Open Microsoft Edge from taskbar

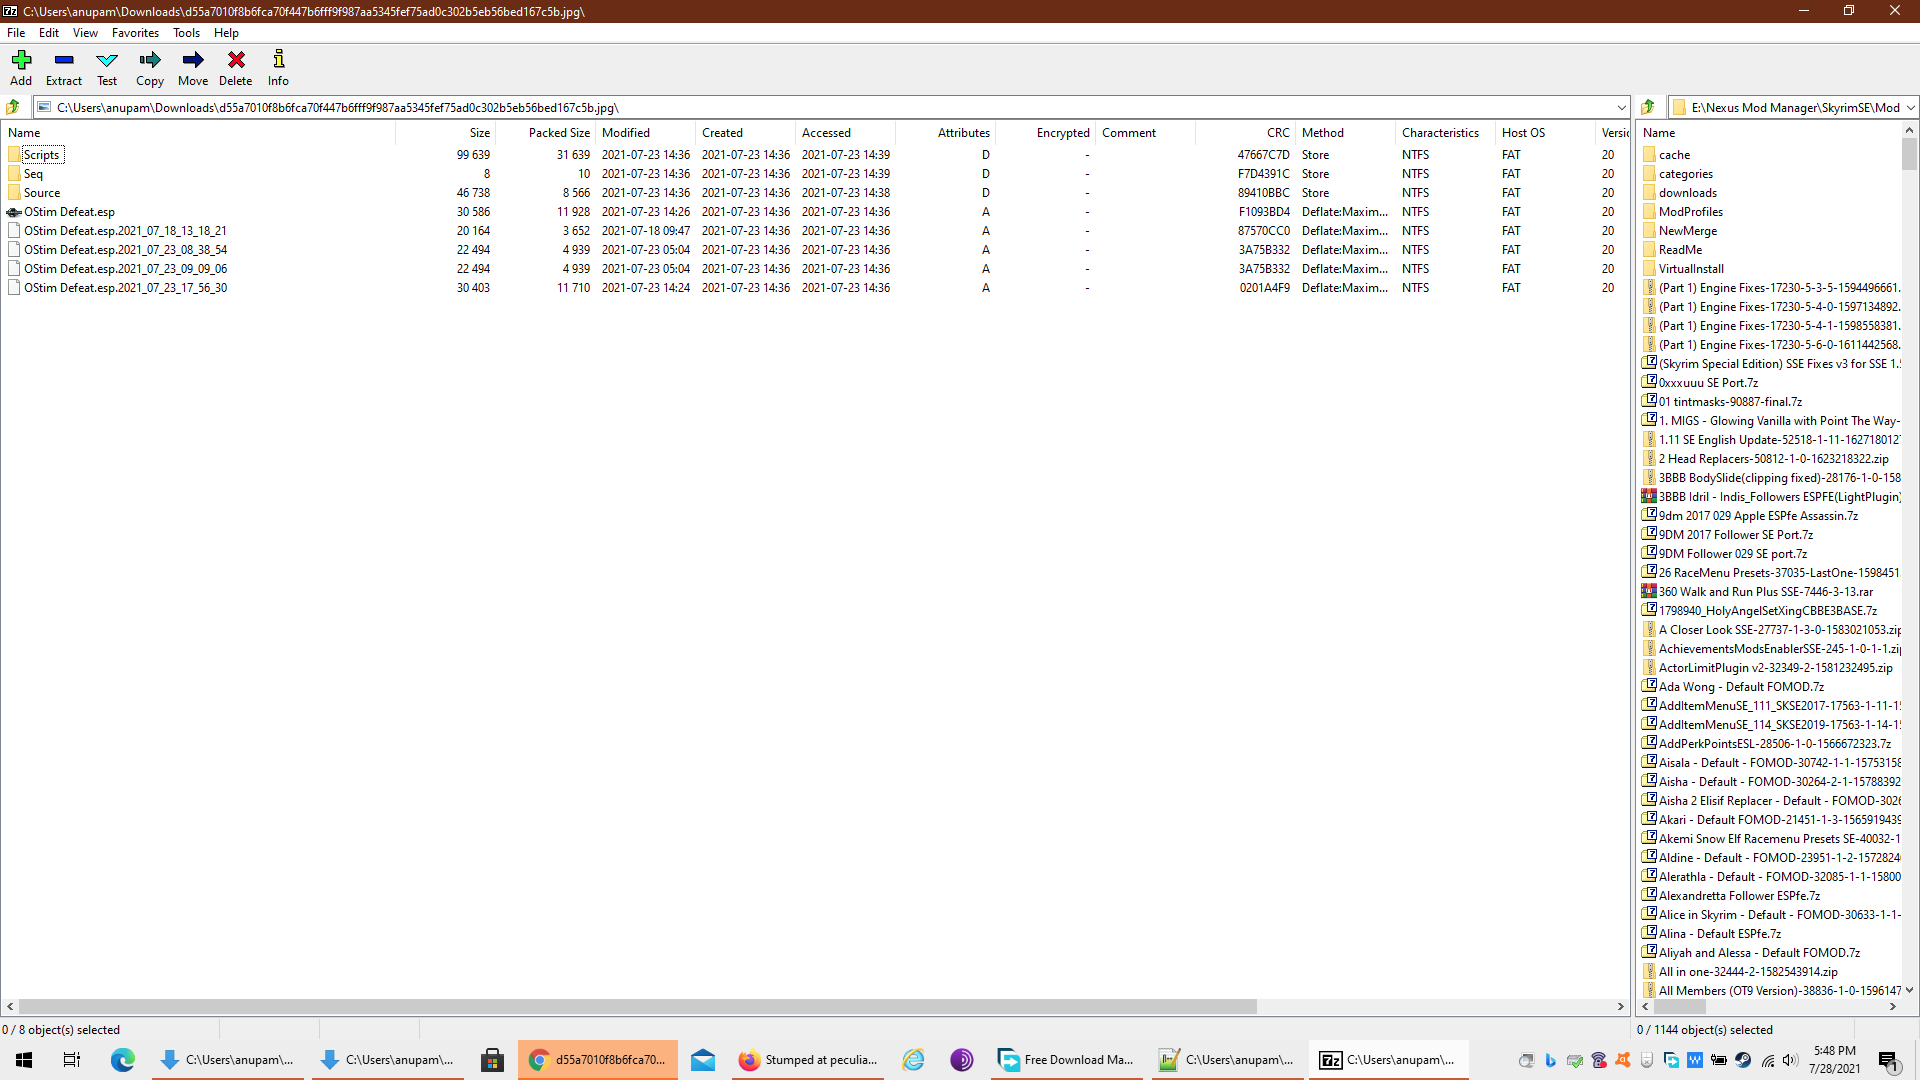pos(122,1060)
